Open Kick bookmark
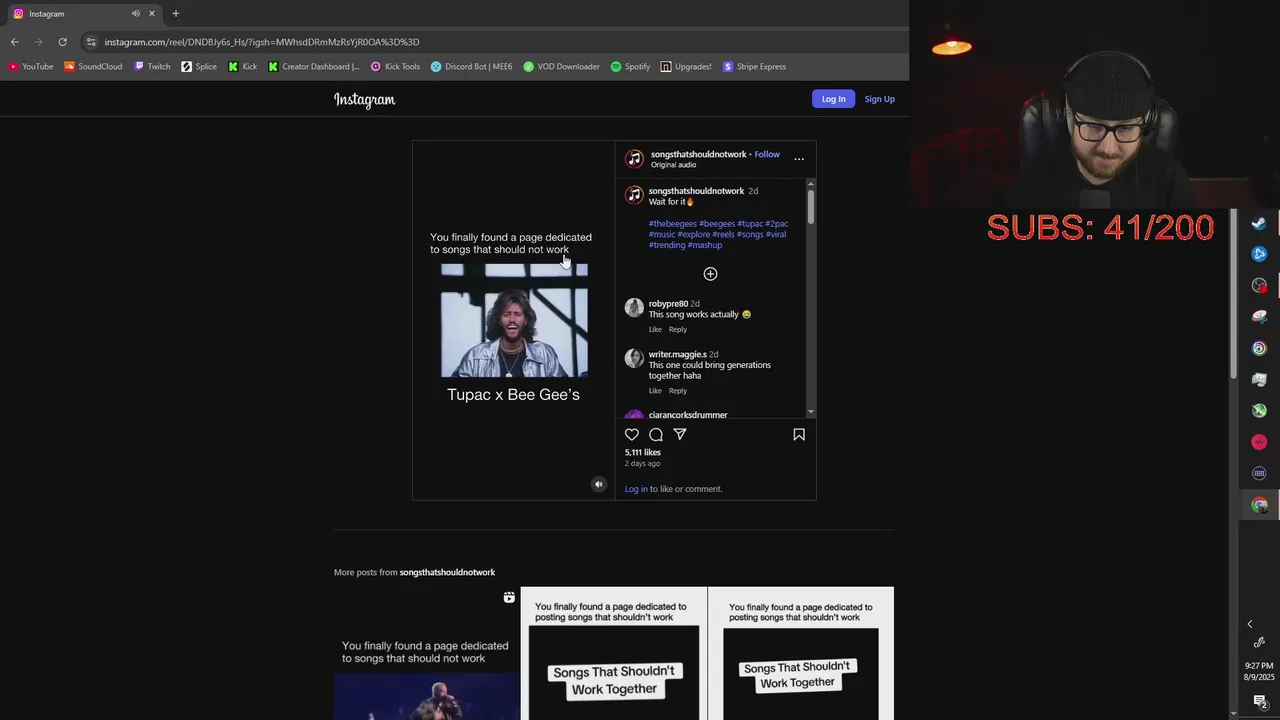Viewport: 1280px width, 720px height. tap(242, 67)
